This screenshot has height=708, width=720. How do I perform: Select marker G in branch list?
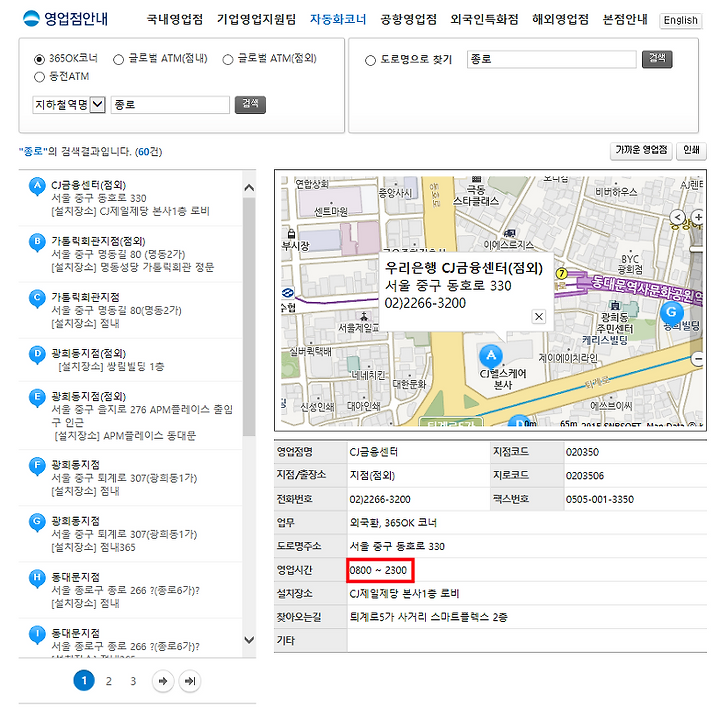coord(37,522)
